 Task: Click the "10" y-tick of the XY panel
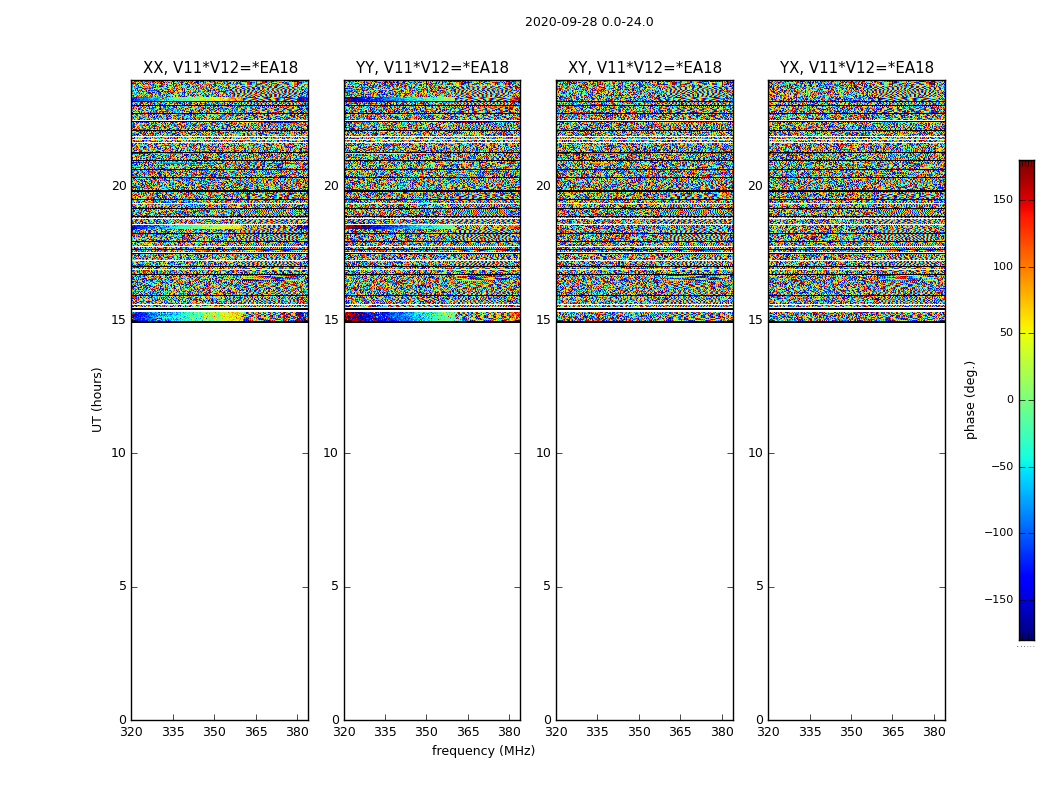543,453
